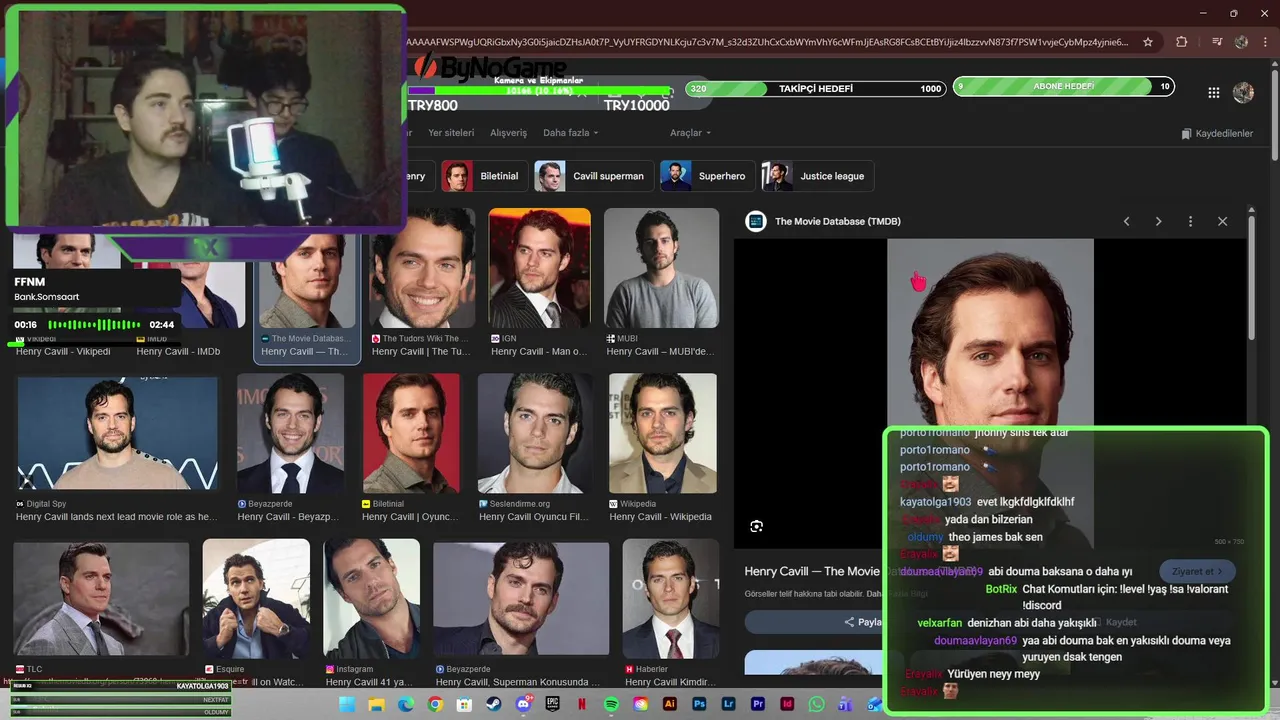Image resolution: width=1280 pixels, height=720 pixels.
Task: Open WhatsApp from taskbar
Action: click(816, 705)
